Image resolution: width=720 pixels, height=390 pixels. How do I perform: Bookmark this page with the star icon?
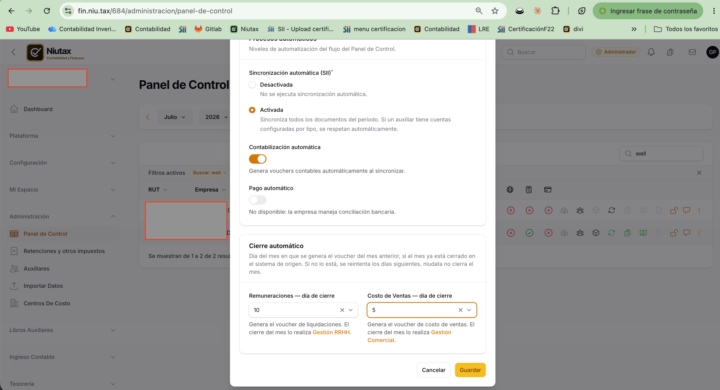[495, 11]
